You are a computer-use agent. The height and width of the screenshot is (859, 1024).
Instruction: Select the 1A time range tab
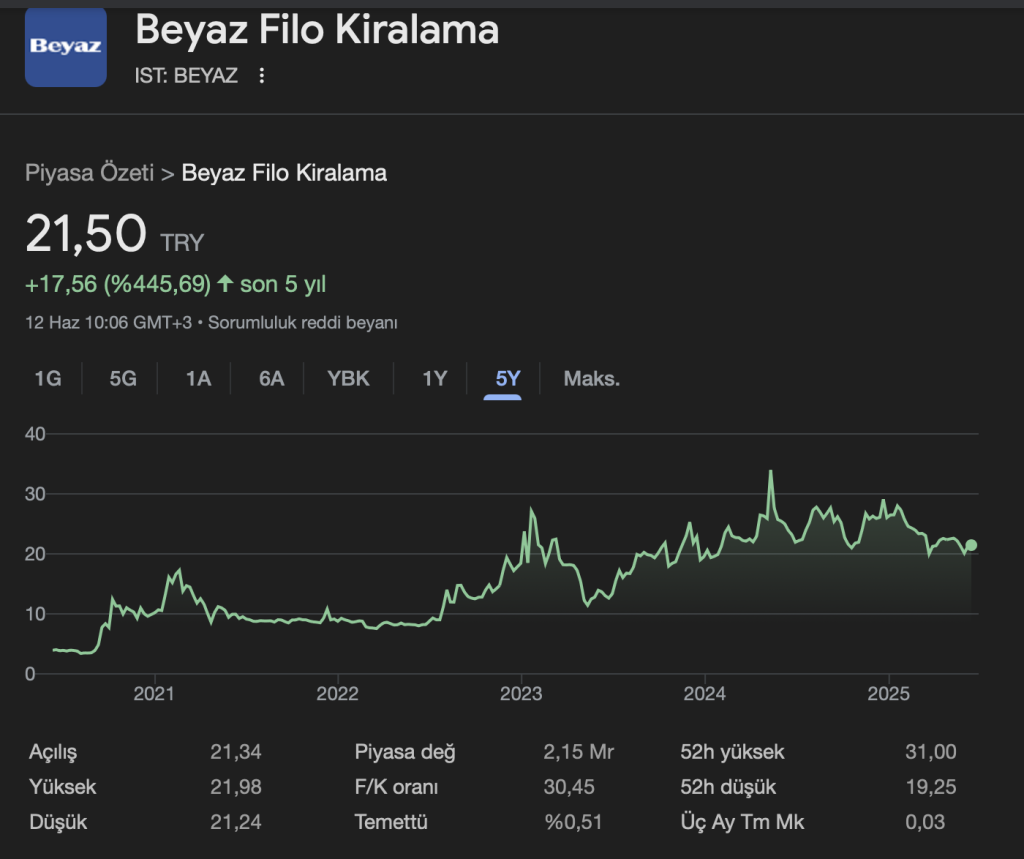[x=198, y=379]
